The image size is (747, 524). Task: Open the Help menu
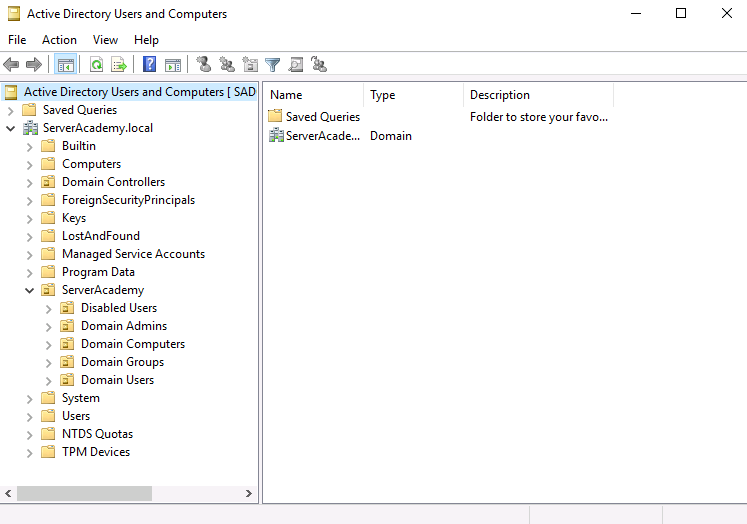point(146,40)
